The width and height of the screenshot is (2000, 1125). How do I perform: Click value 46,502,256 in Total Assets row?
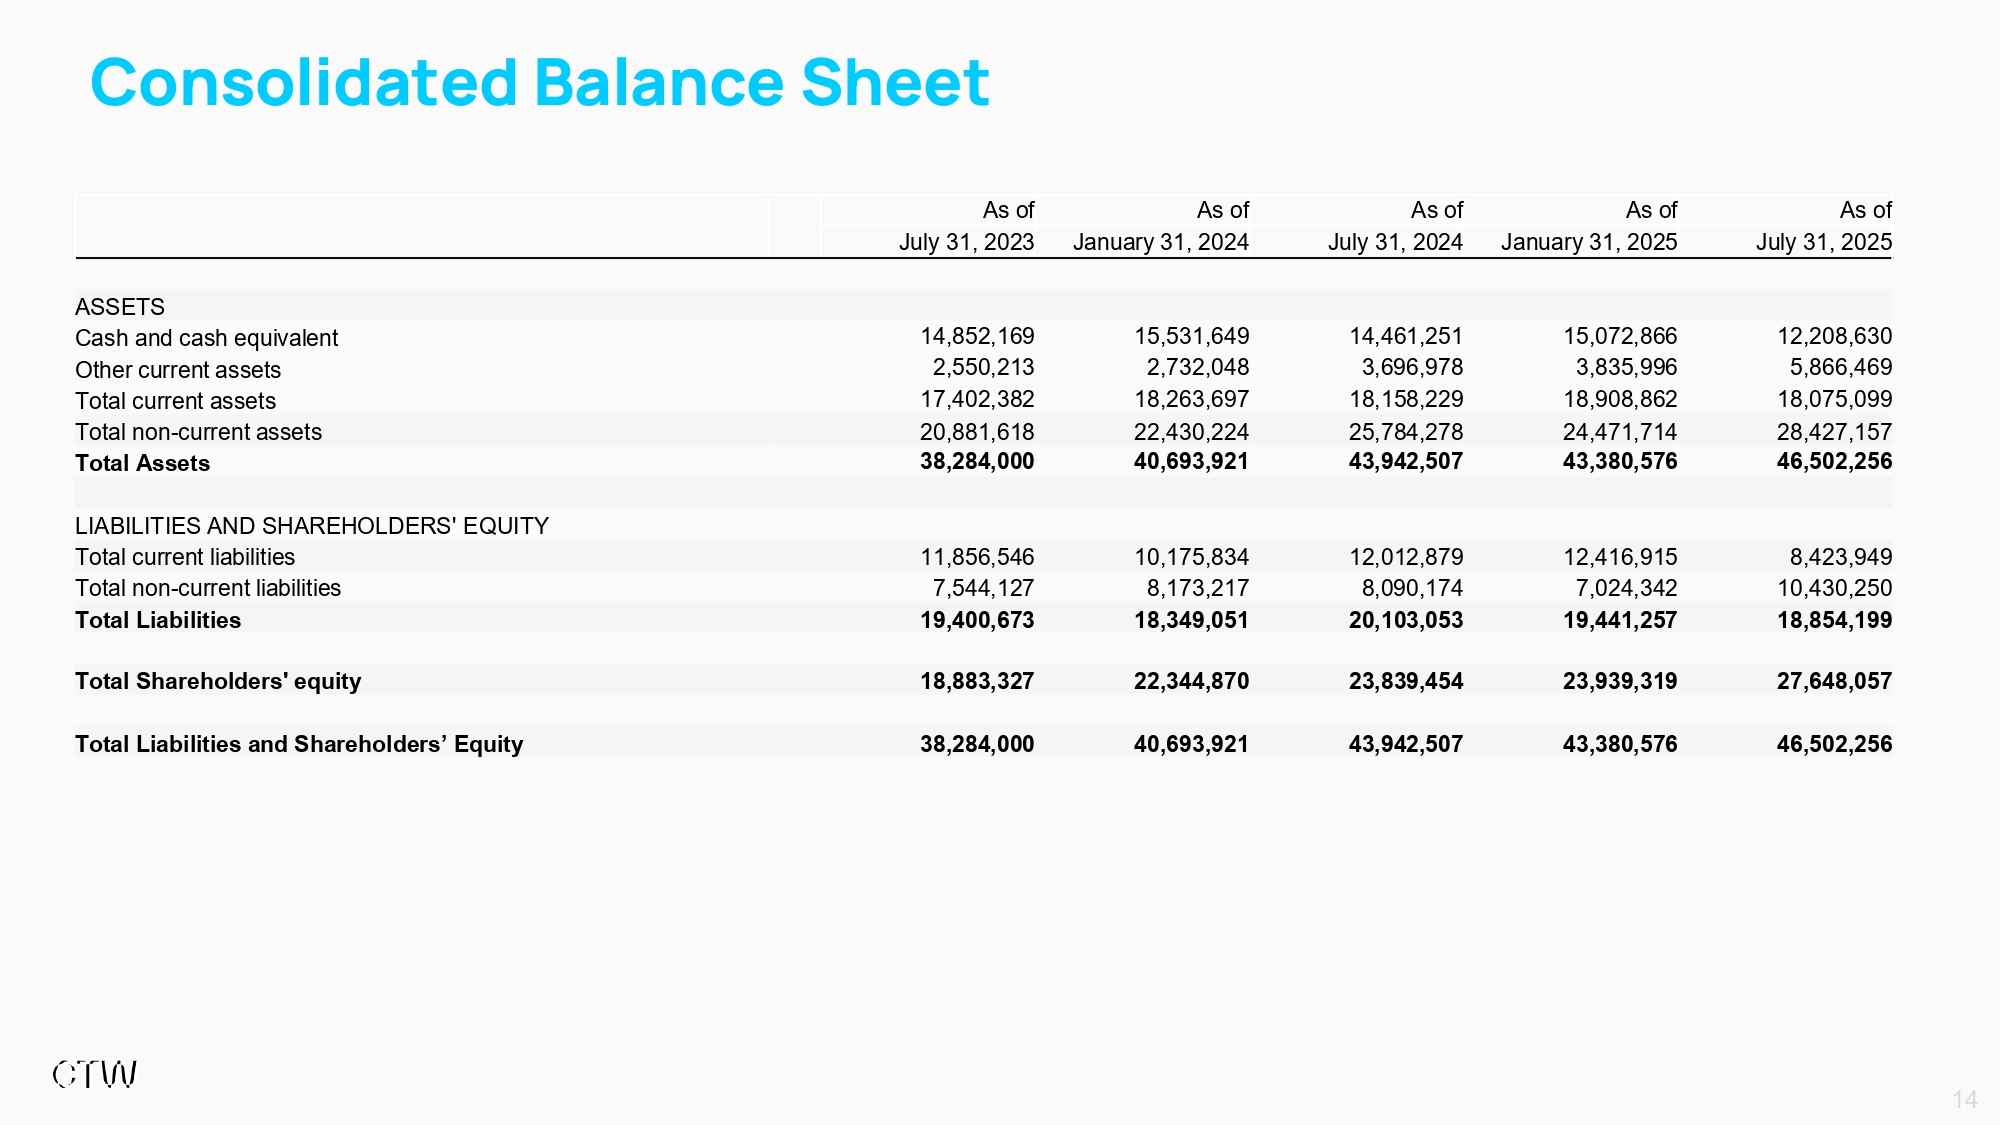click(x=1833, y=461)
